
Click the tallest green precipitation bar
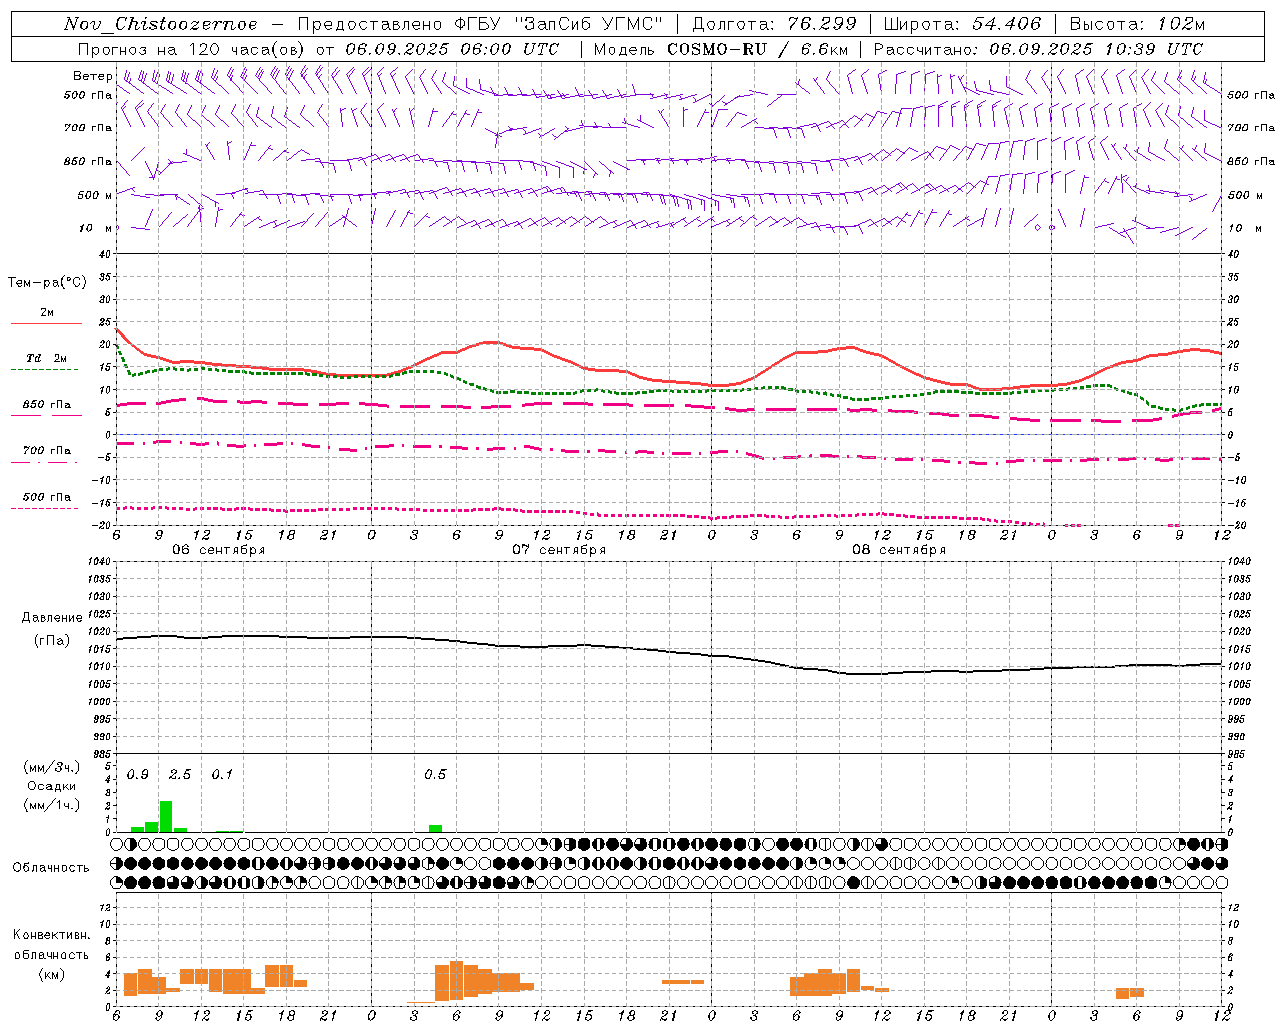166,817
